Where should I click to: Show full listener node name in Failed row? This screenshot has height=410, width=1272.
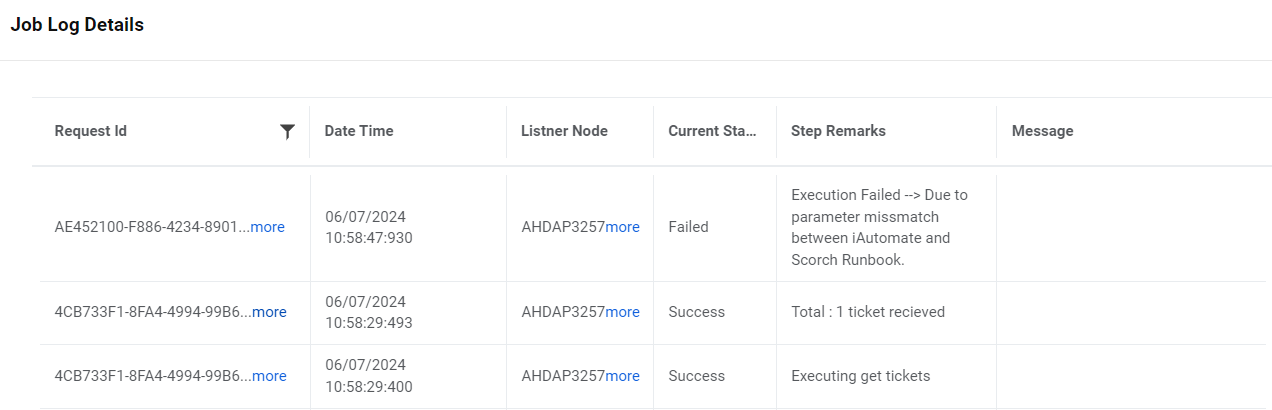click(622, 227)
